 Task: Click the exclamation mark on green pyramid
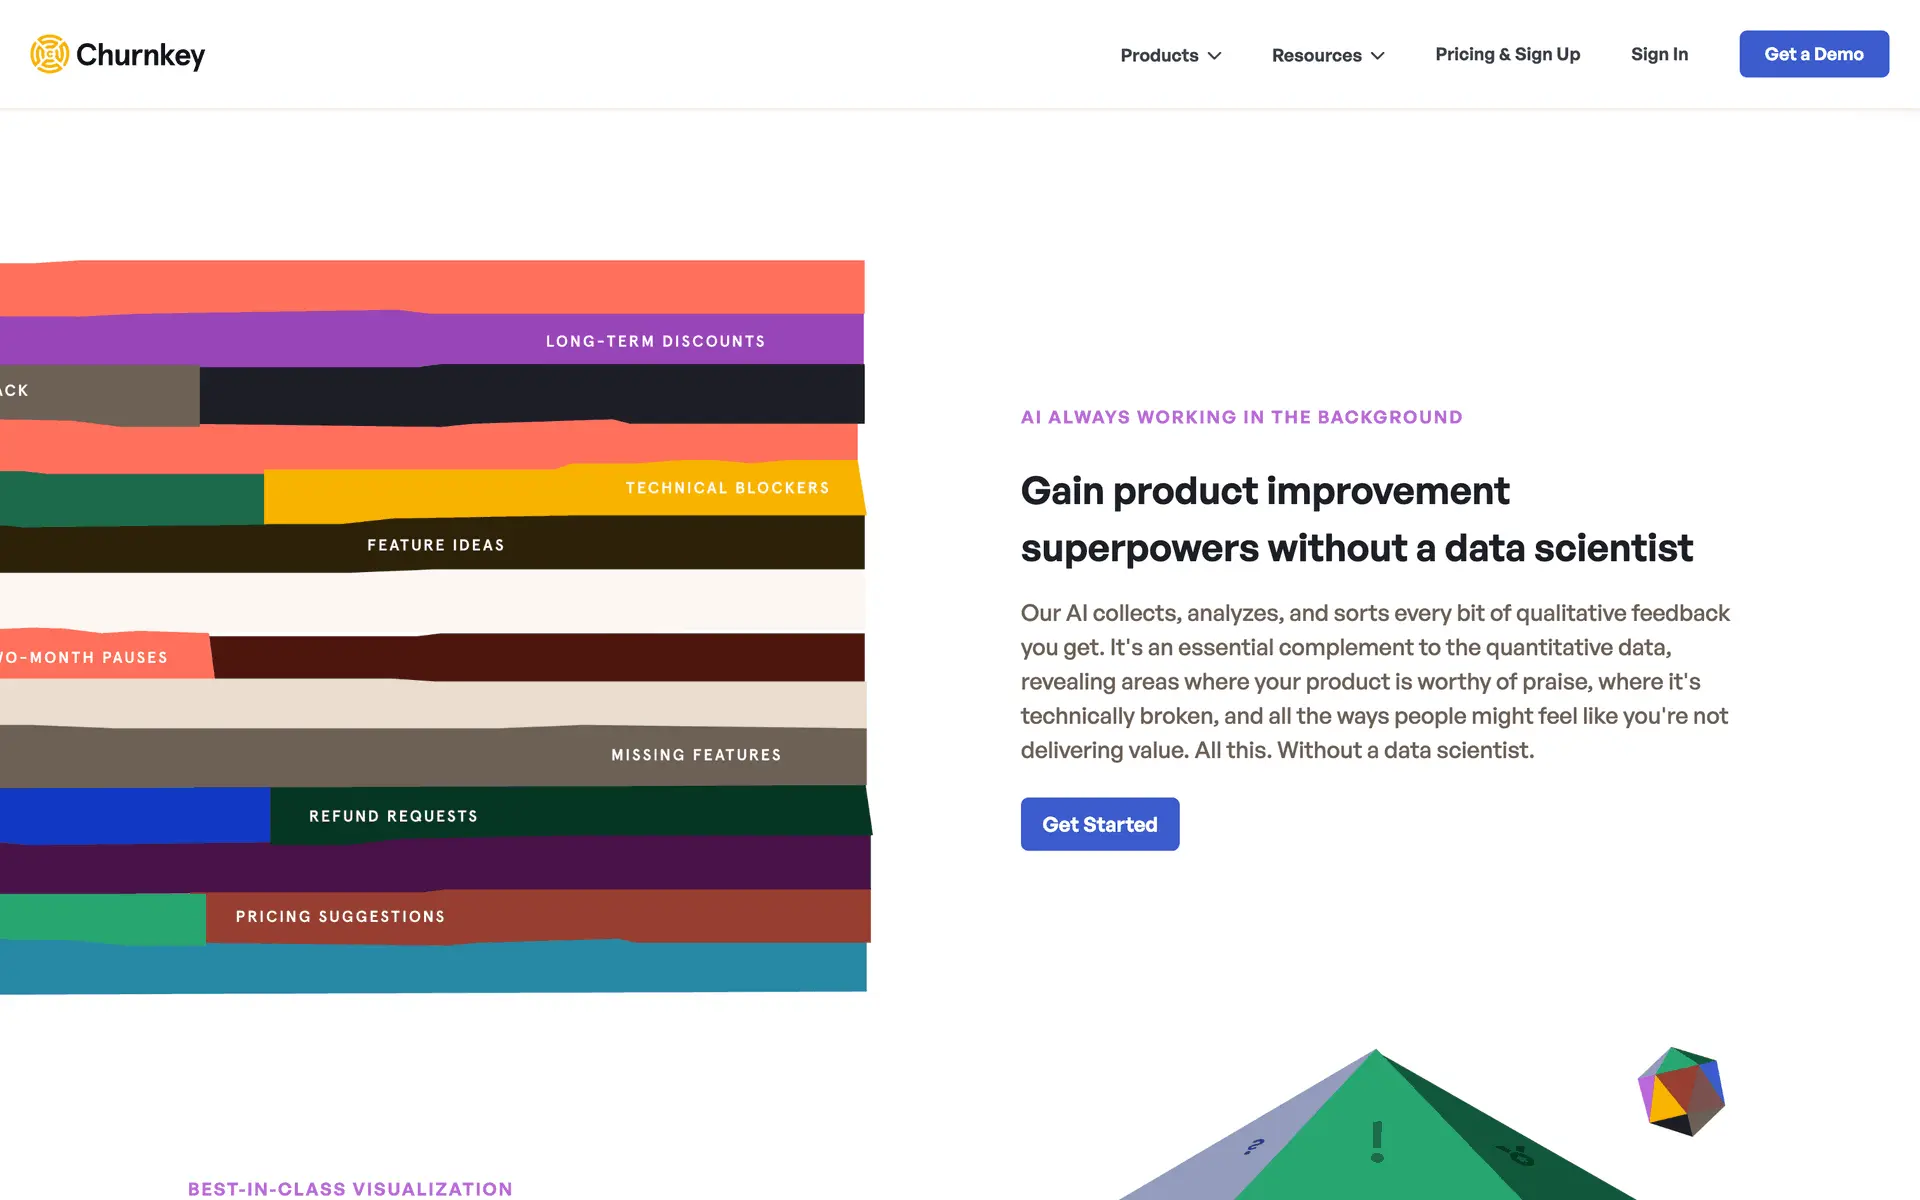(1377, 1142)
